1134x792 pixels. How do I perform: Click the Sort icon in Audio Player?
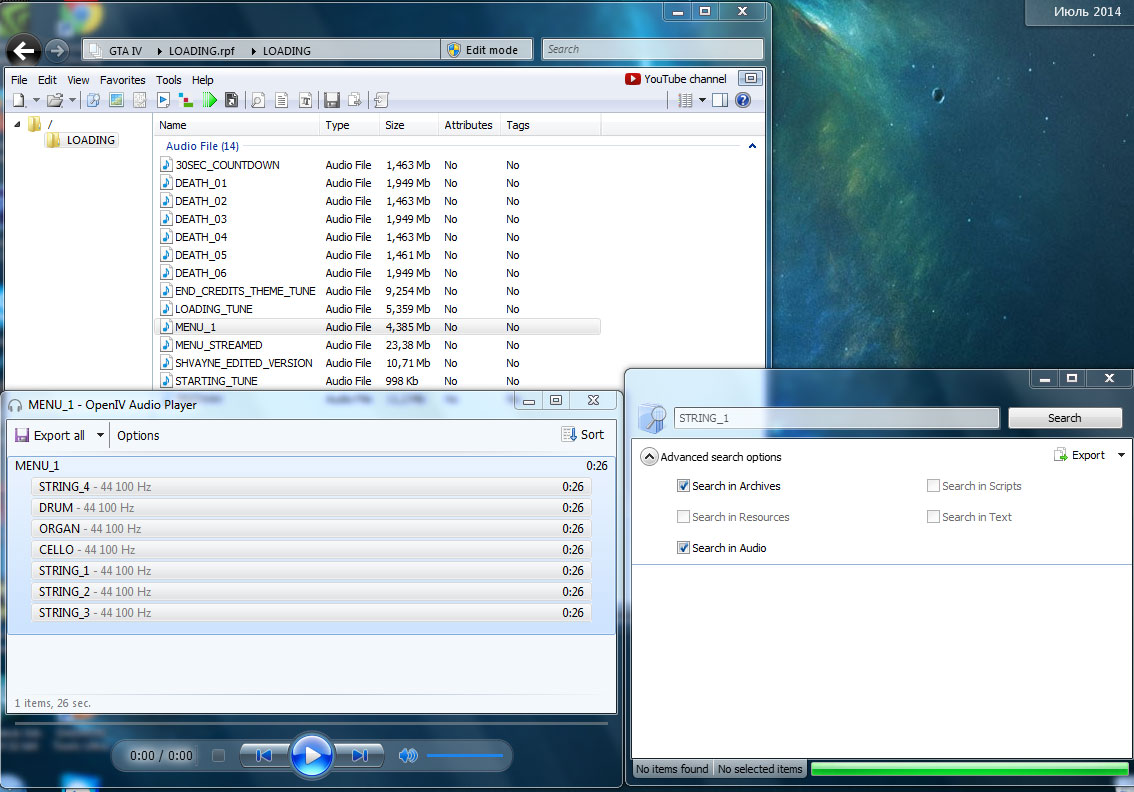point(583,435)
